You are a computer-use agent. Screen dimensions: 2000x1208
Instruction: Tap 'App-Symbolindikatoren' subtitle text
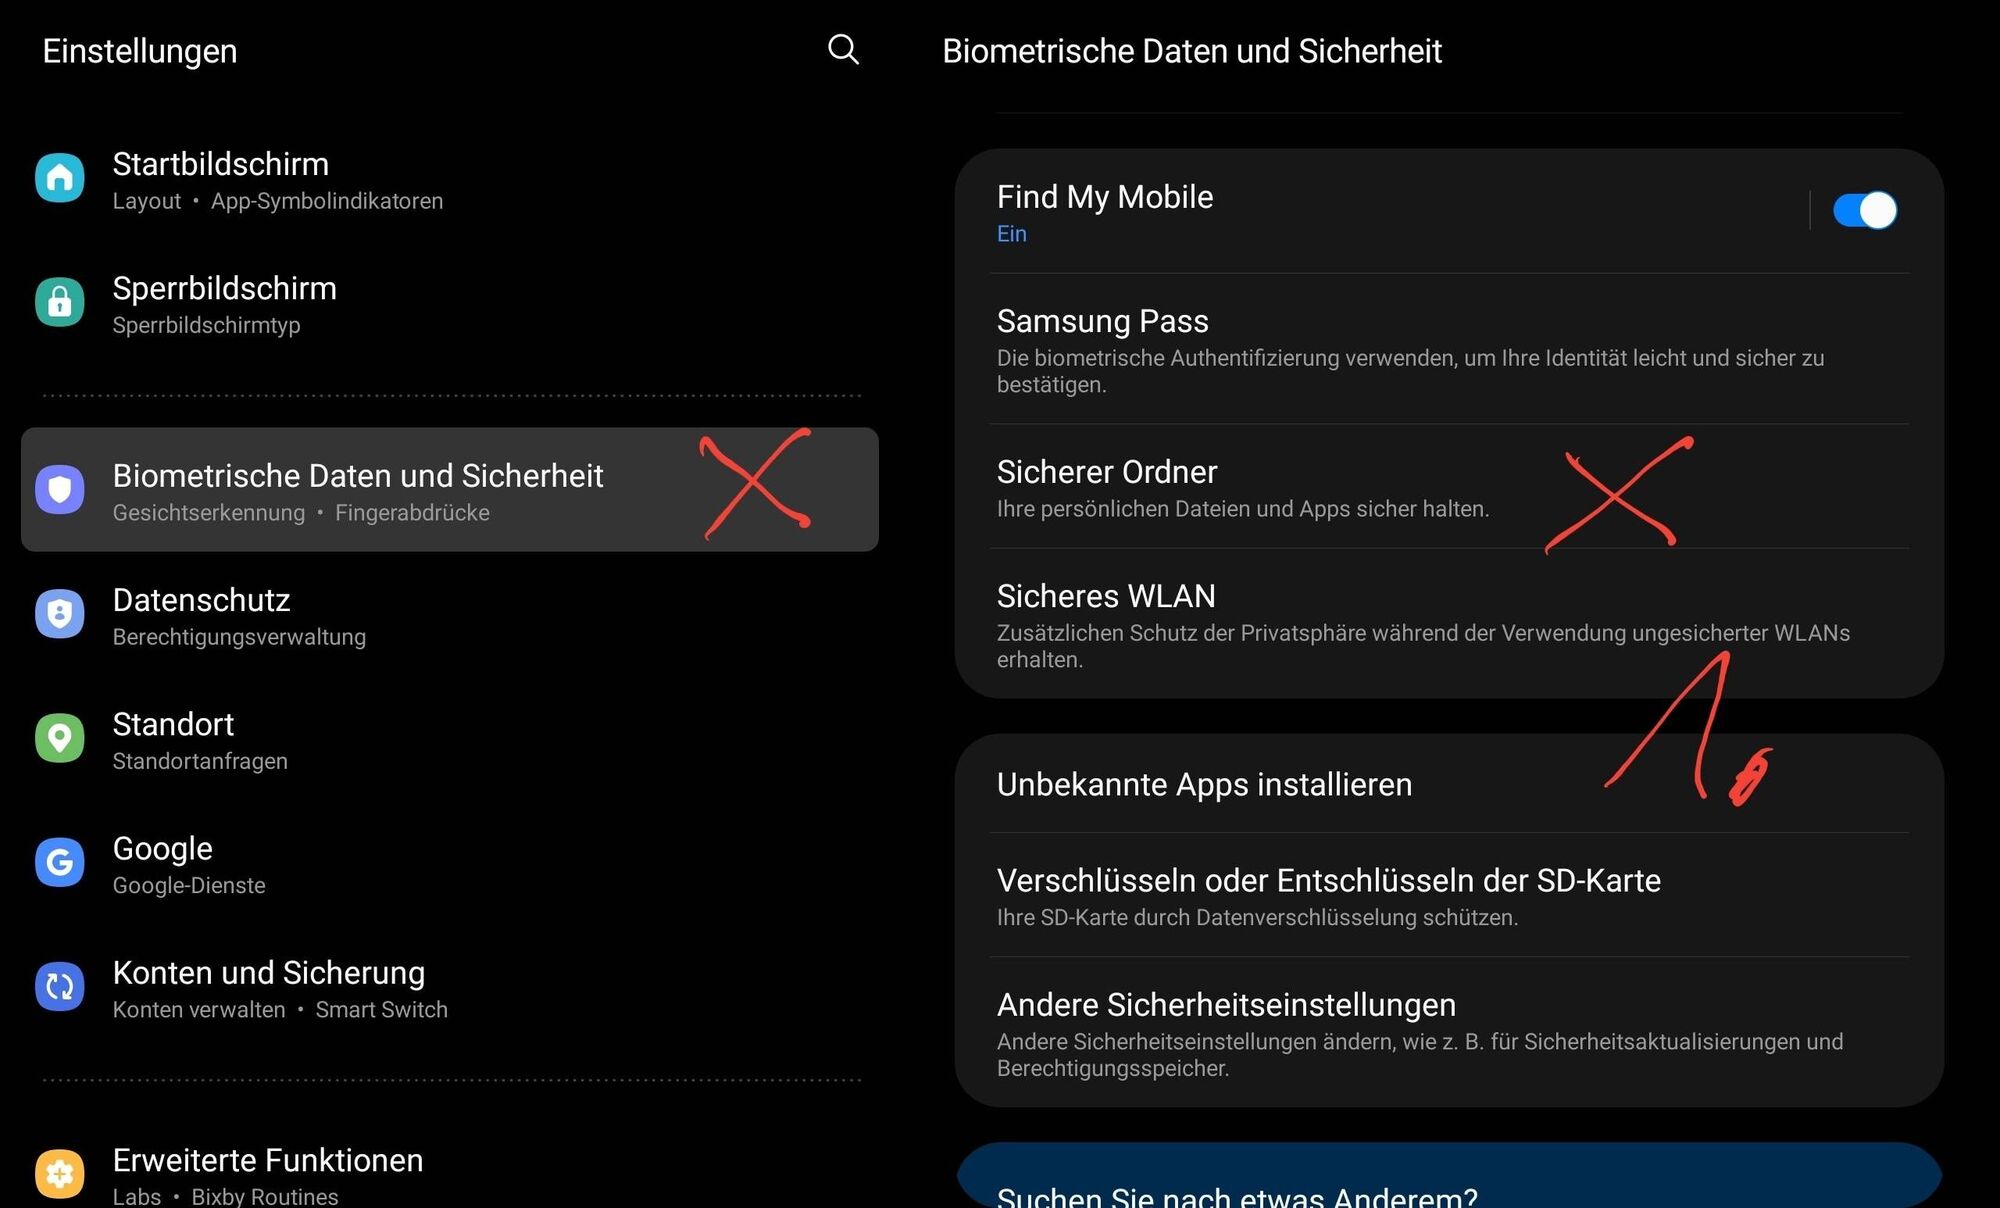coord(327,201)
